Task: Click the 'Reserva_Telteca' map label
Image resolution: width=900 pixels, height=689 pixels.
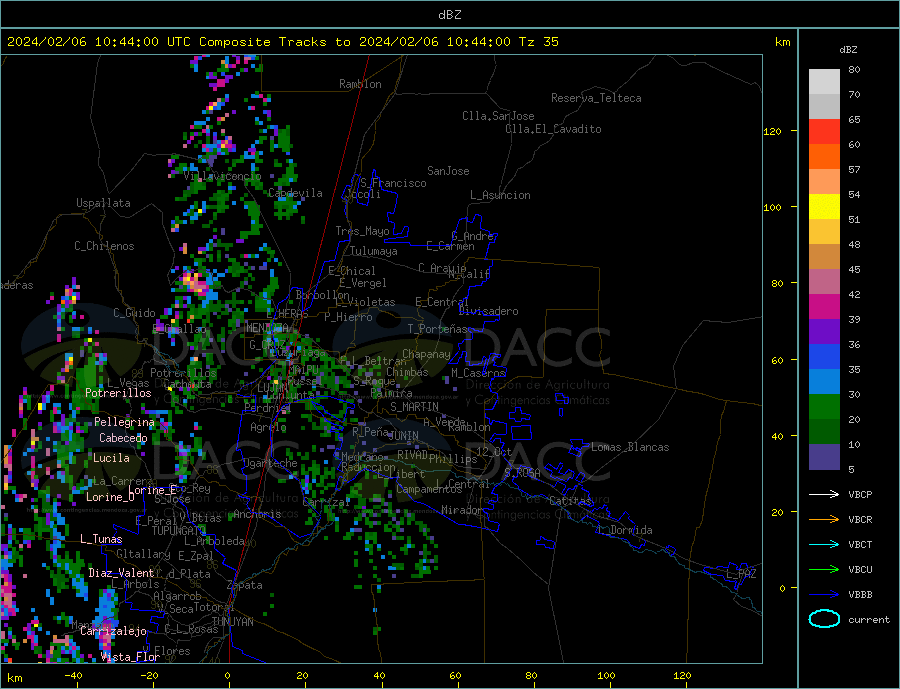Action: [596, 98]
